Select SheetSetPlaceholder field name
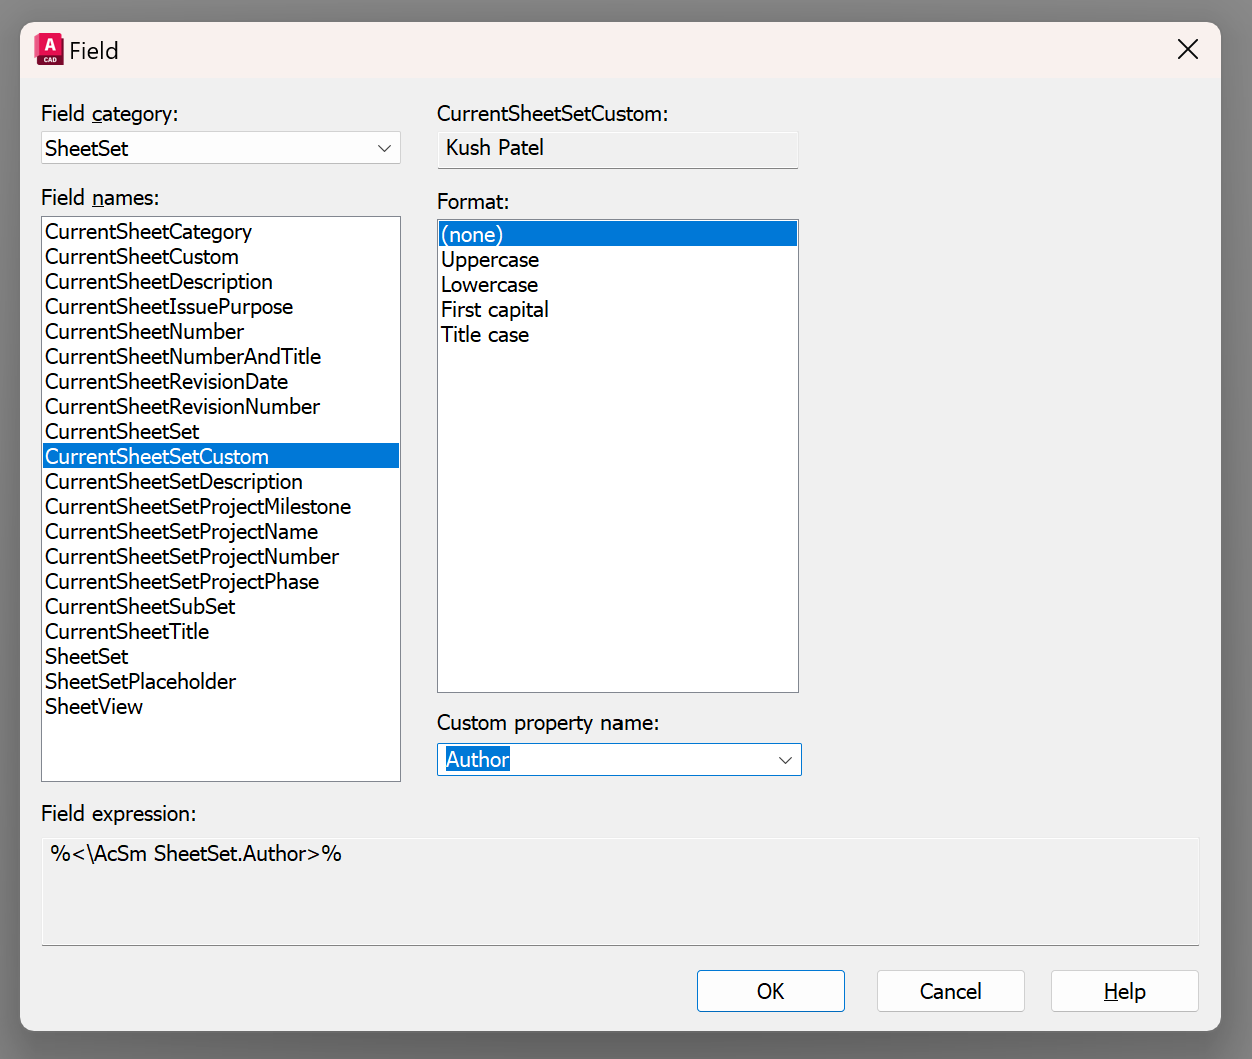This screenshot has height=1059, width=1252. pos(140,681)
